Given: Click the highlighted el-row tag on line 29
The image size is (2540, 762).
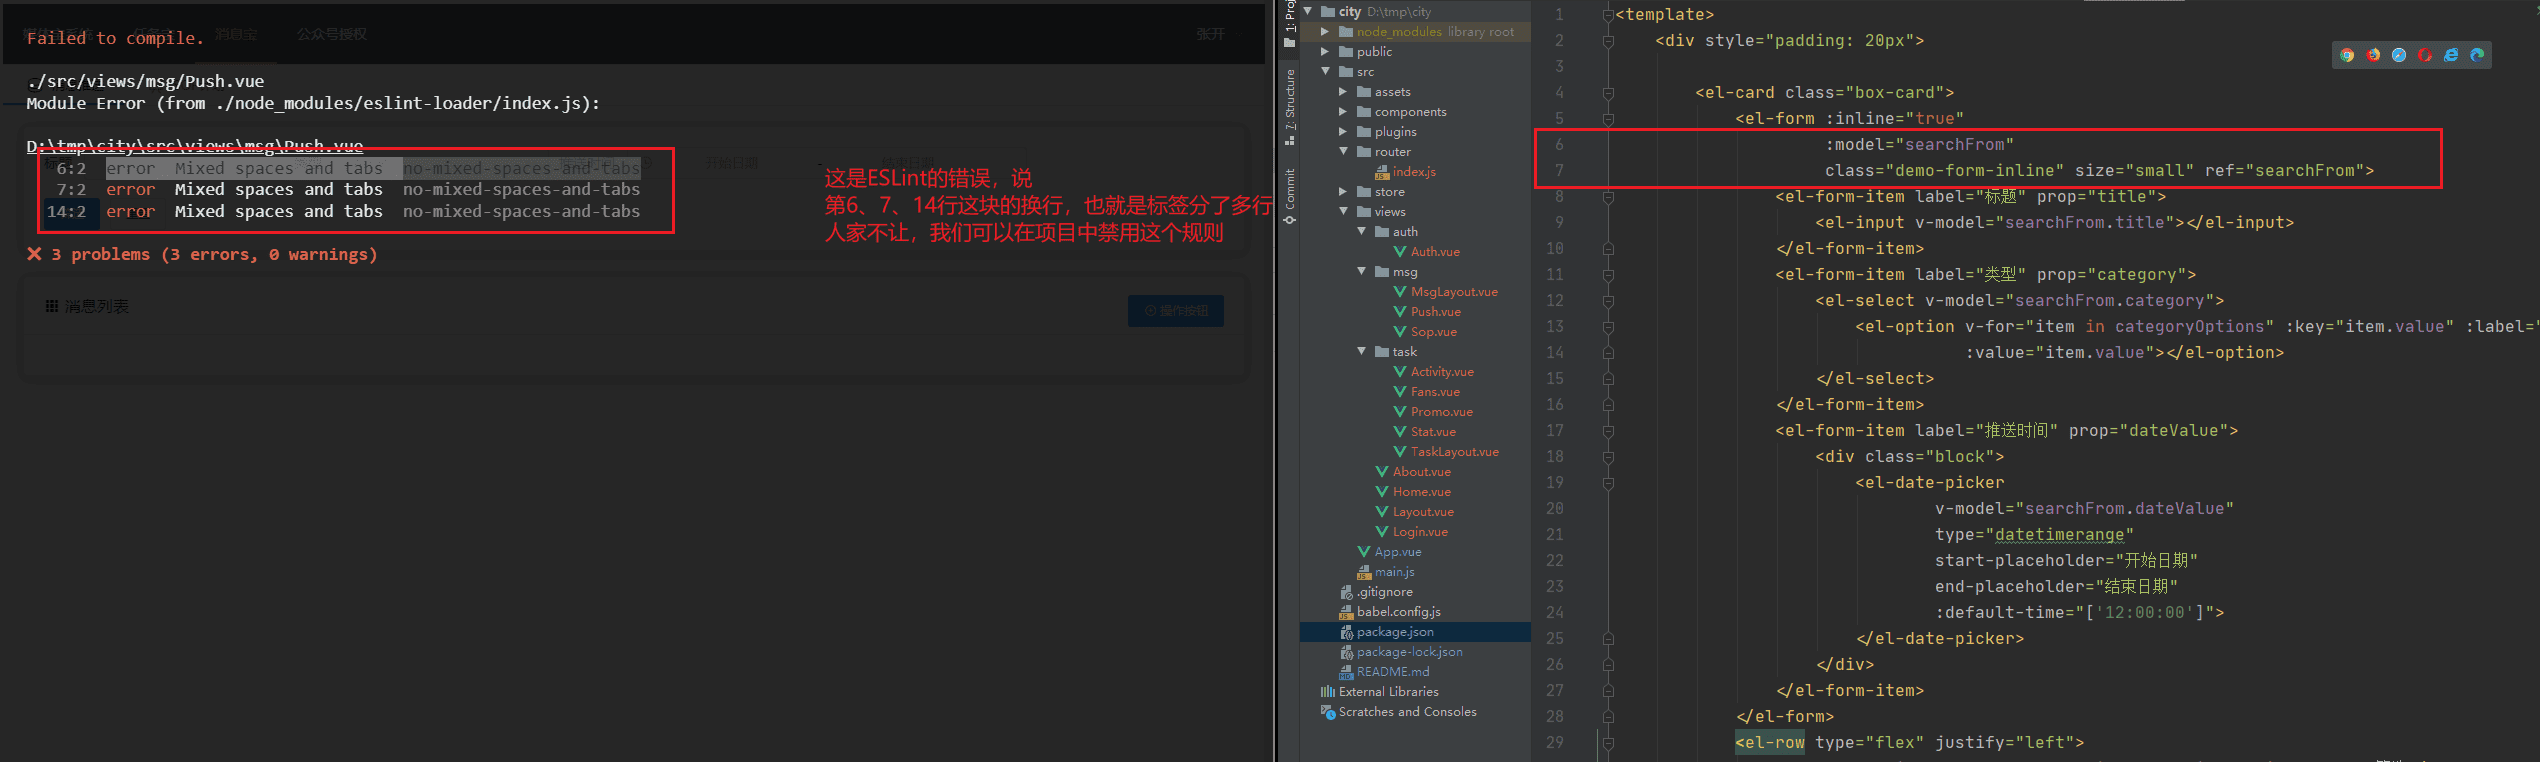Looking at the screenshot, I should click(x=1770, y=743).
